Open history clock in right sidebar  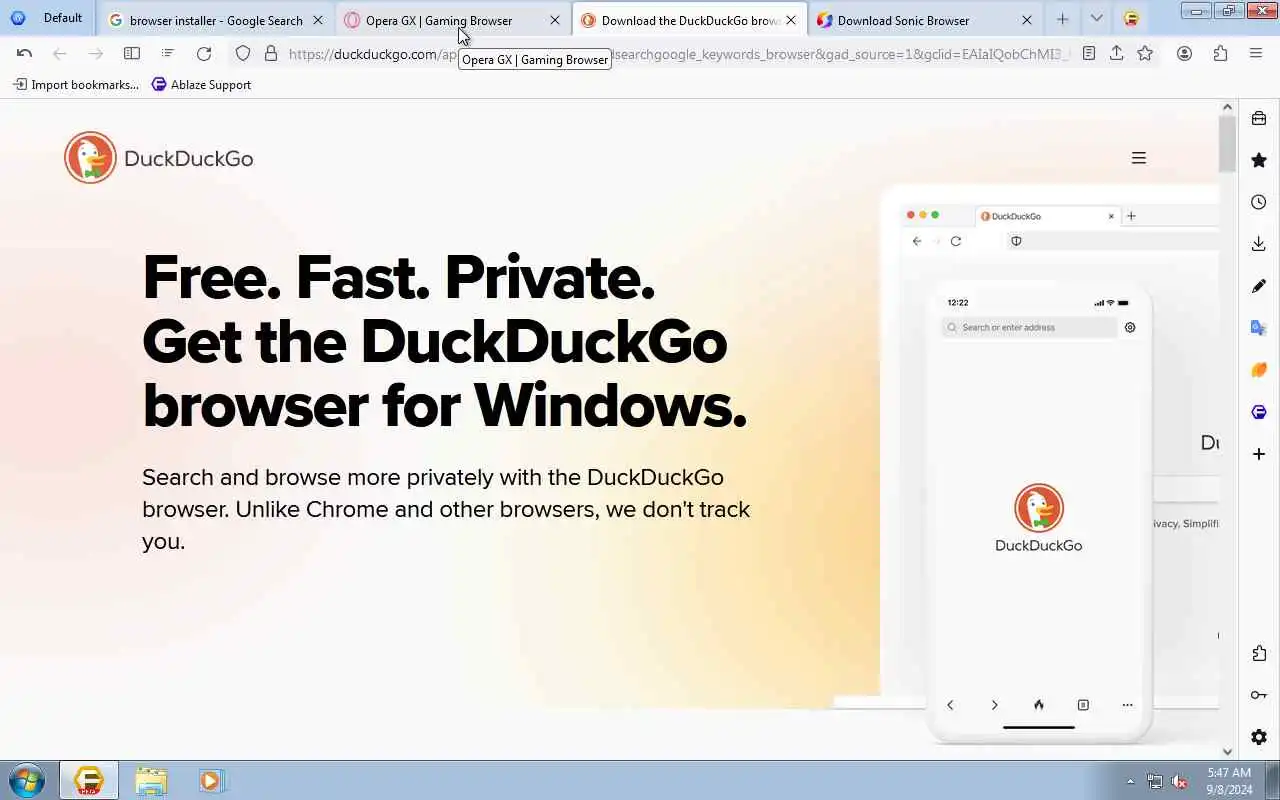(x=1259, y=202)
